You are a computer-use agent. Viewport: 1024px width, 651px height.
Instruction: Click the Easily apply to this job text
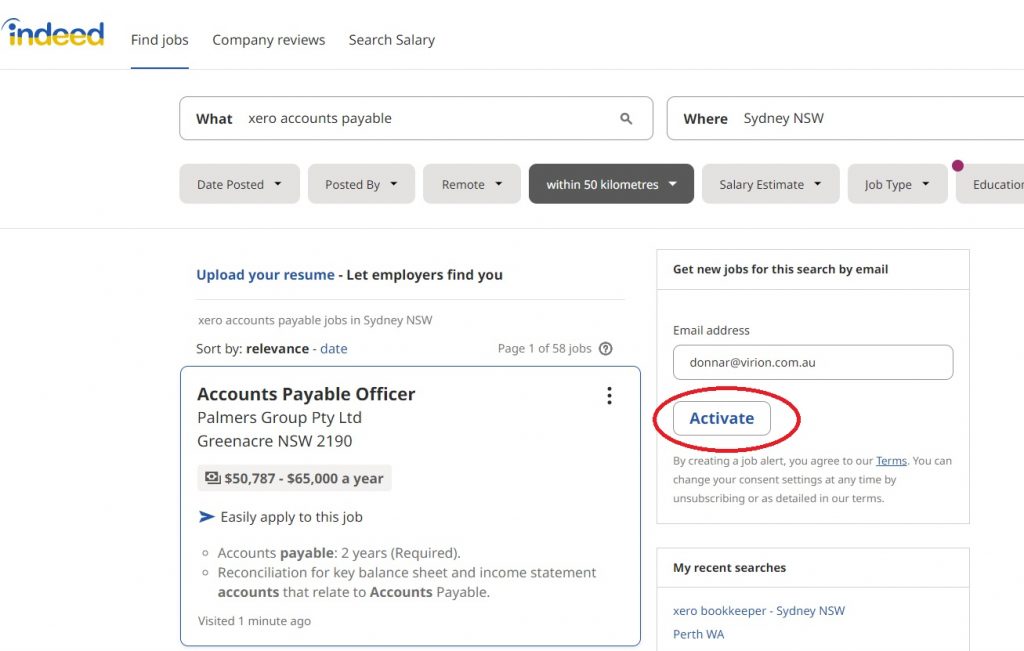(x=291, y=517)
